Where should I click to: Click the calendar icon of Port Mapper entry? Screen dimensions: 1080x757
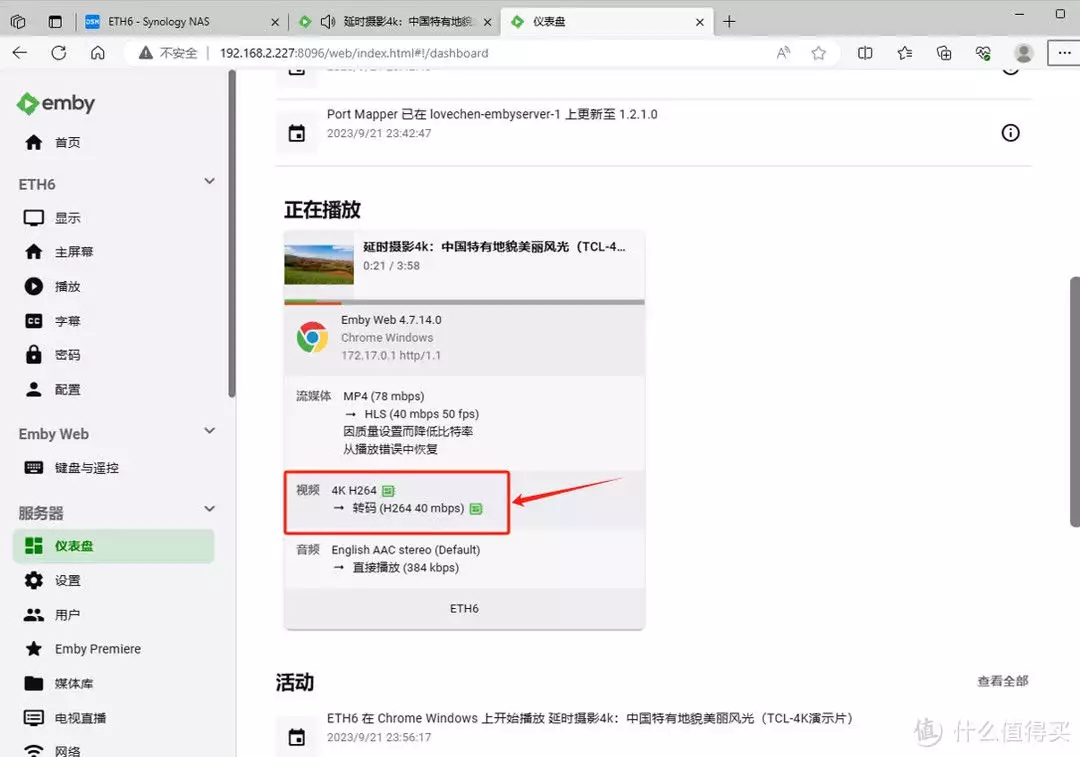click(x=297, y=133)
